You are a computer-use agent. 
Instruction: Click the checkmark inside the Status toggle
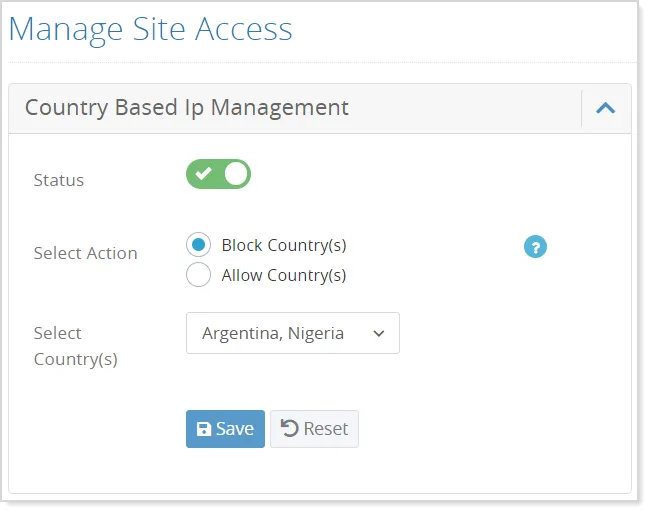(x=203, y=174)
